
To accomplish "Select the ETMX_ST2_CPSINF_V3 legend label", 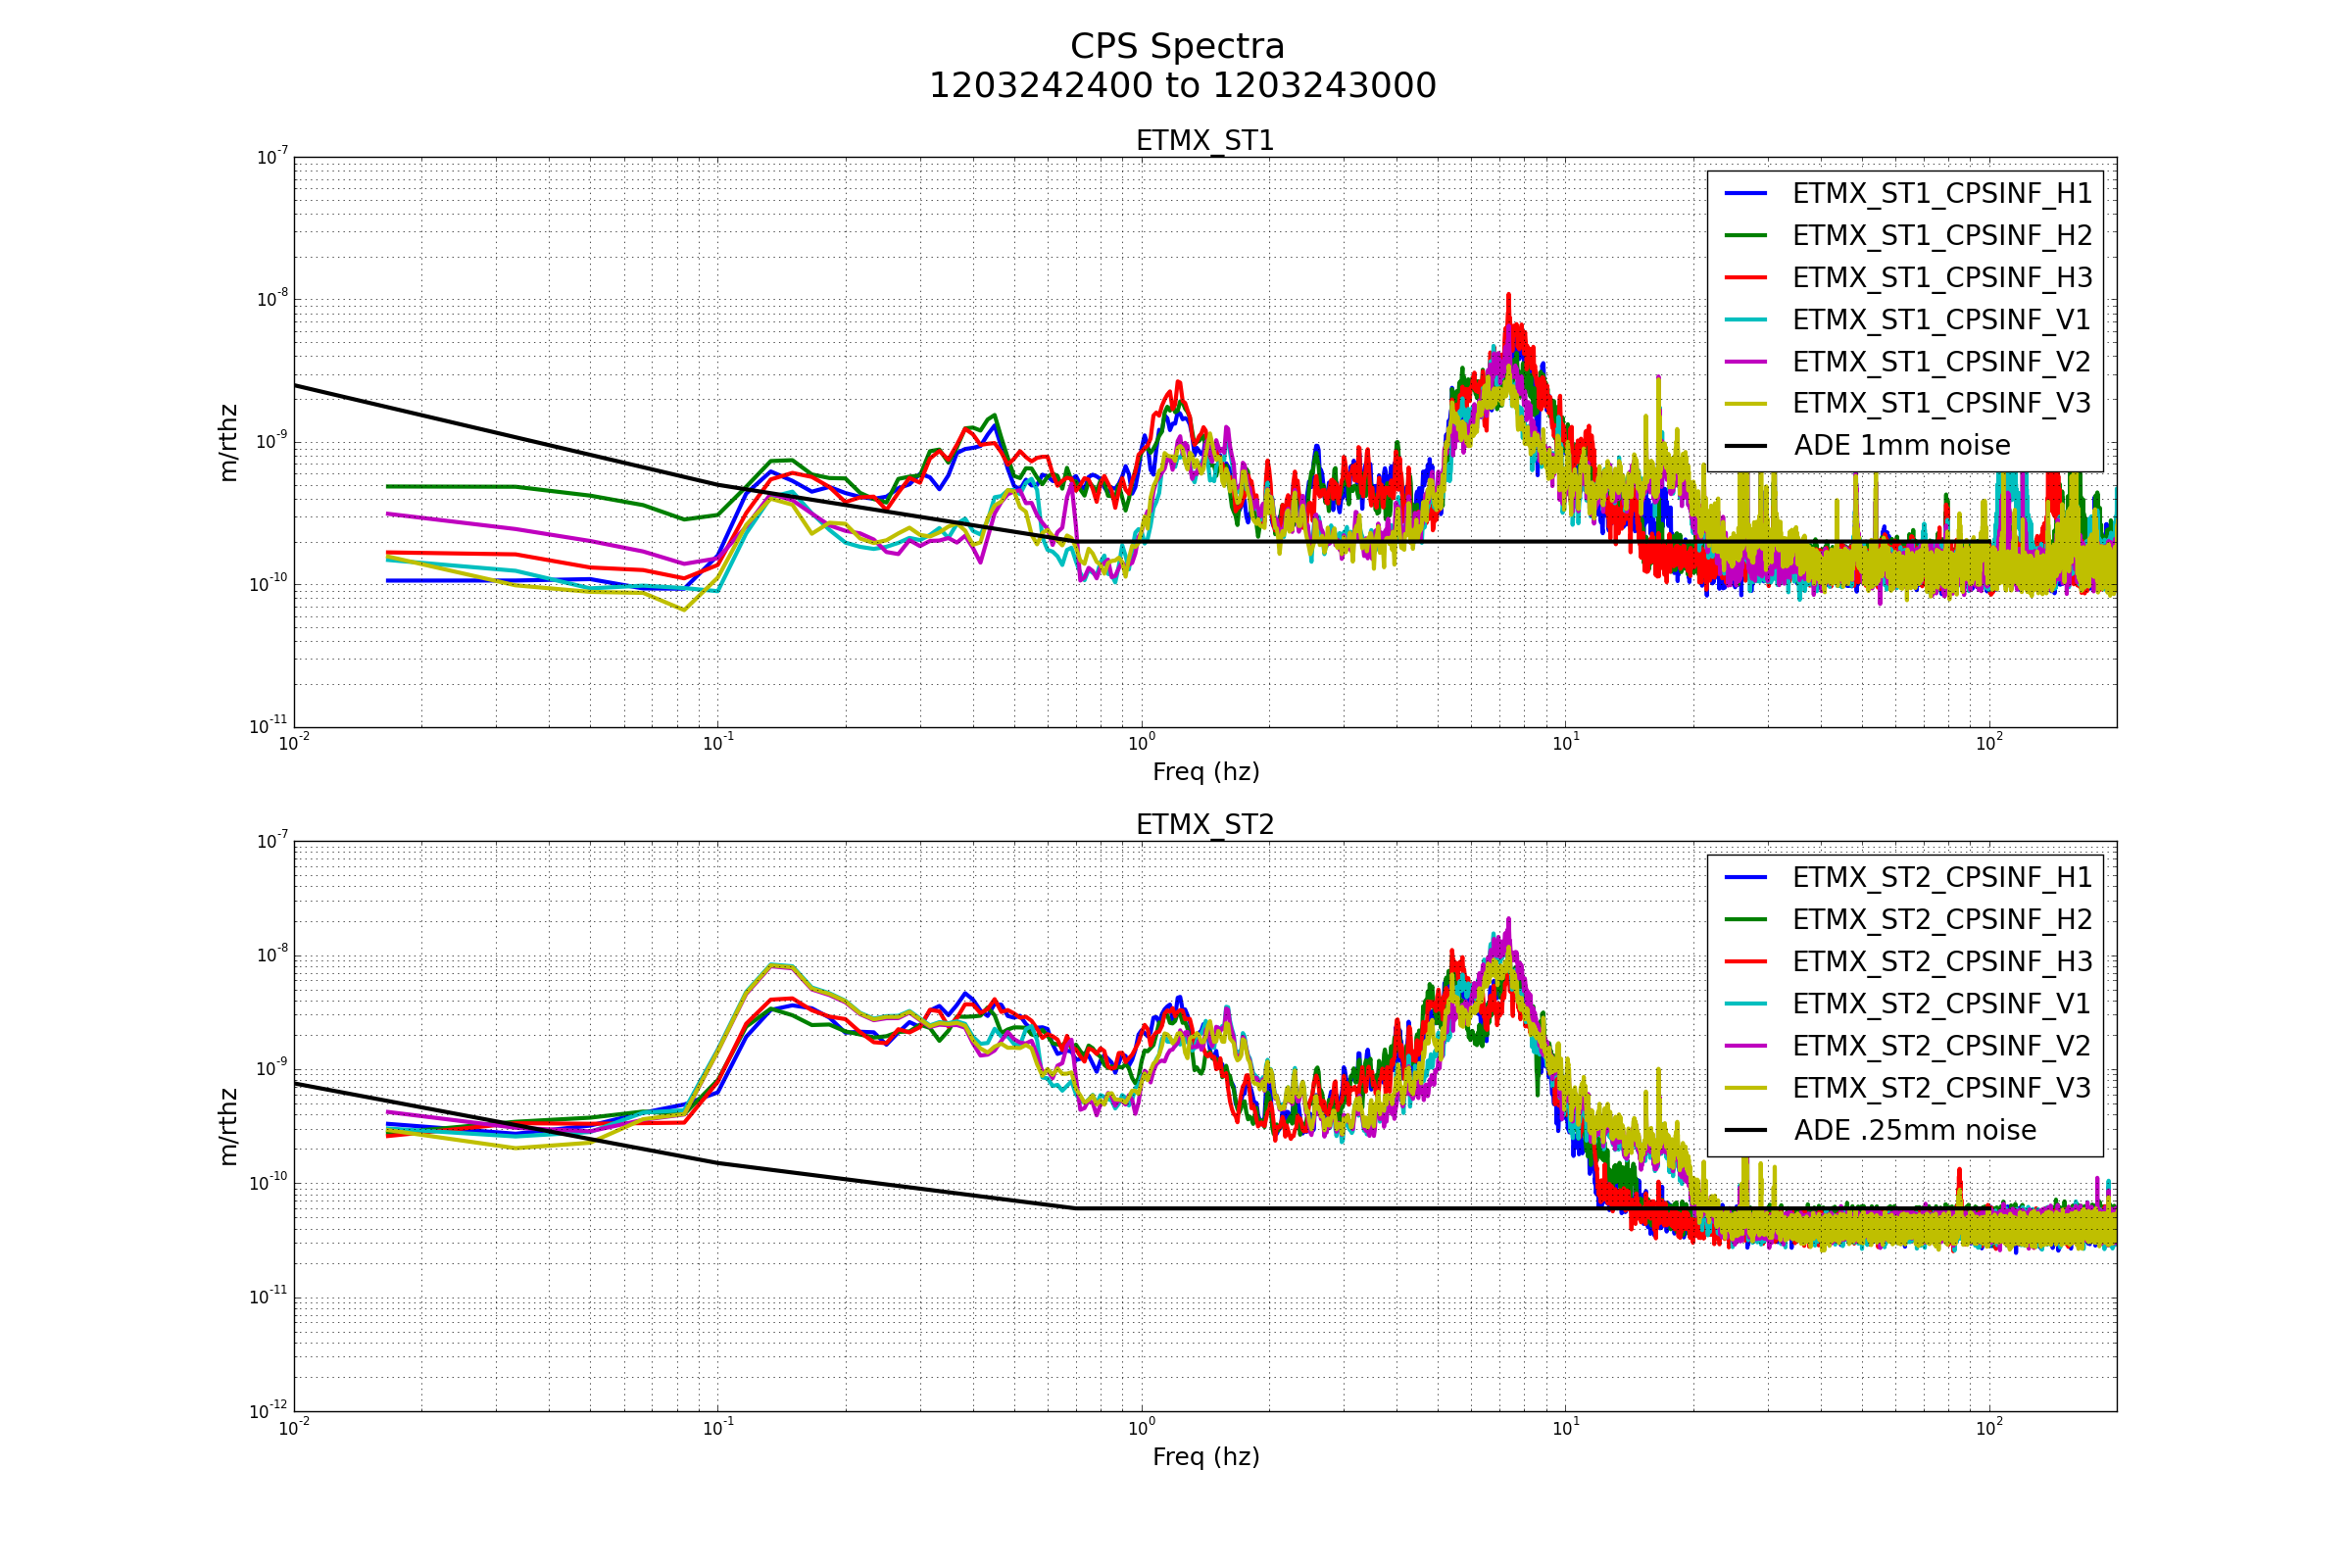I will pos(1941,1088).
